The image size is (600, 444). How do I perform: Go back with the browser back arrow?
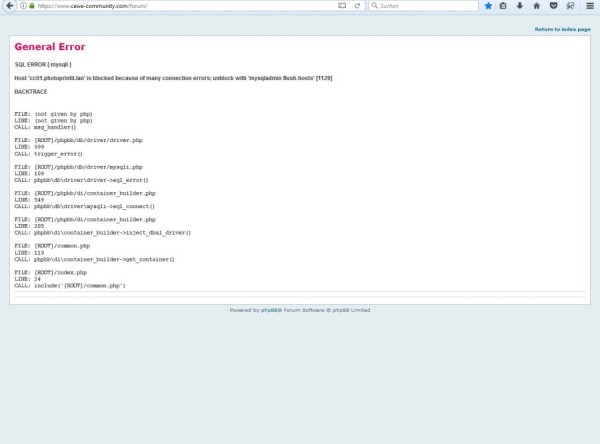pos(10,6)
